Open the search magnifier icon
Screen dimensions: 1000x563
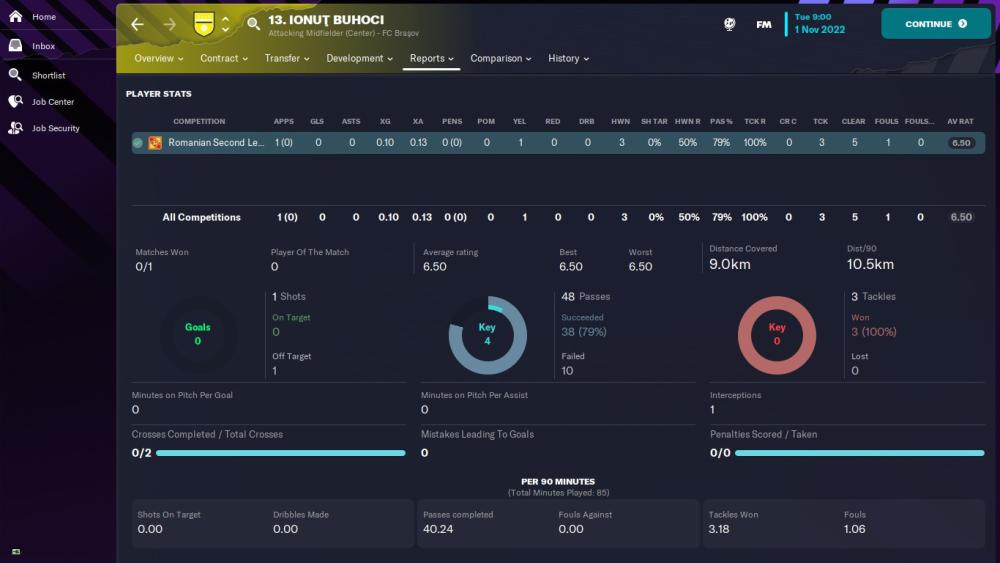[x=253, y=24]
